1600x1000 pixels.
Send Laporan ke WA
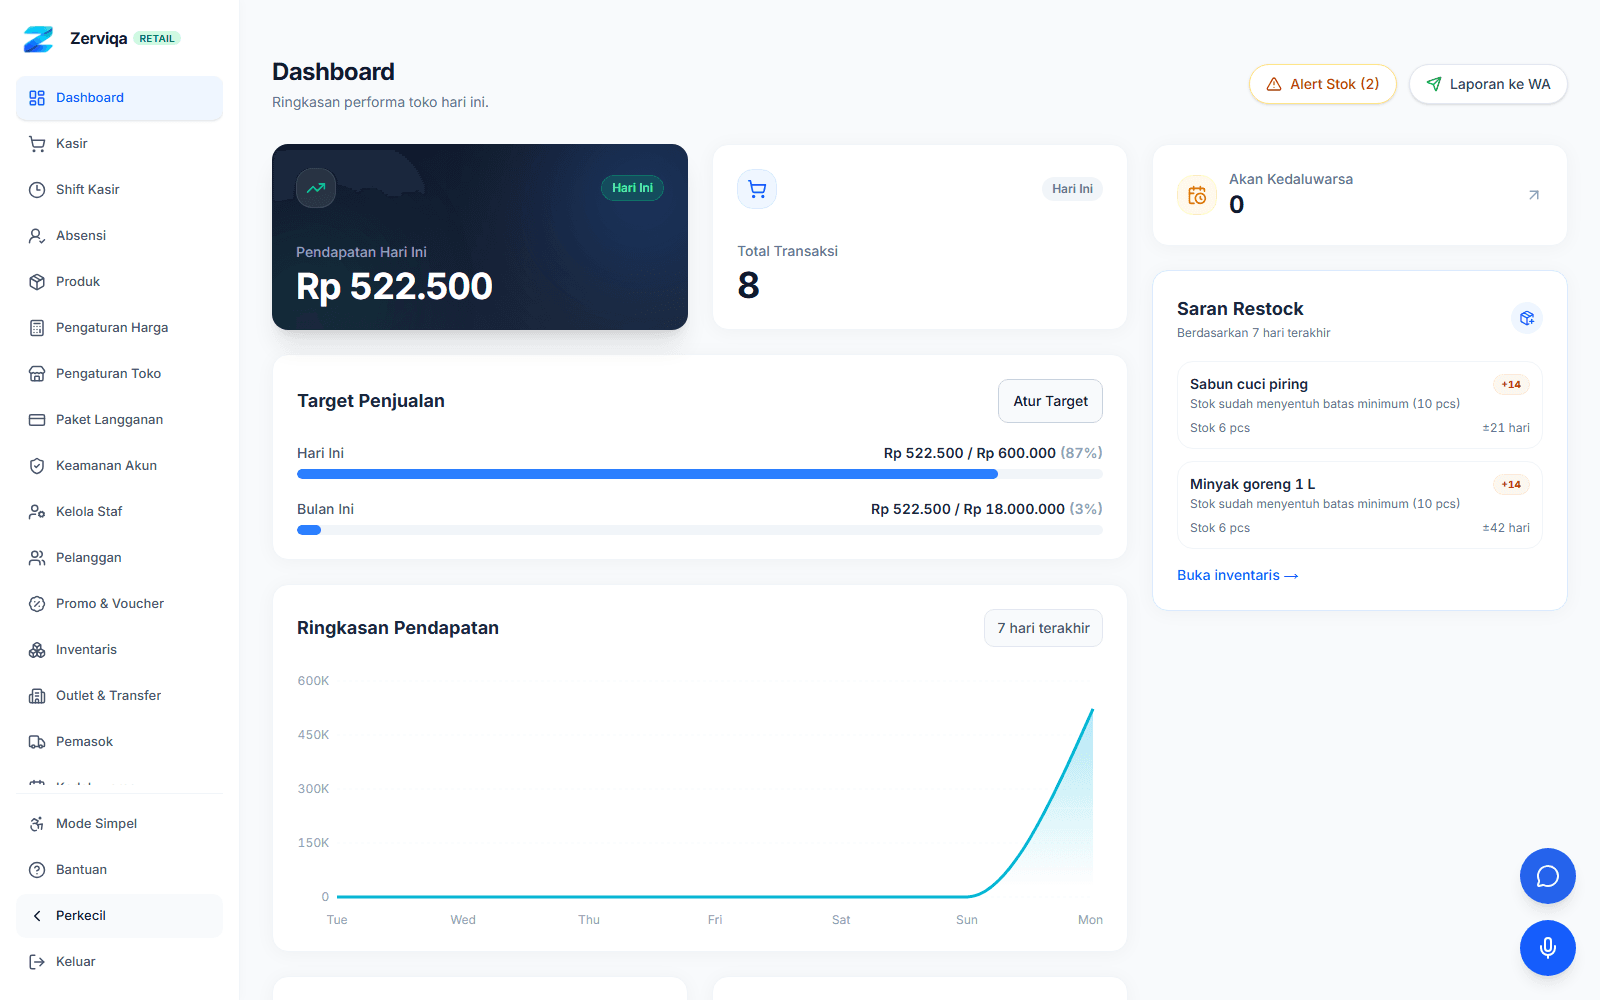tap(1488, 84)
